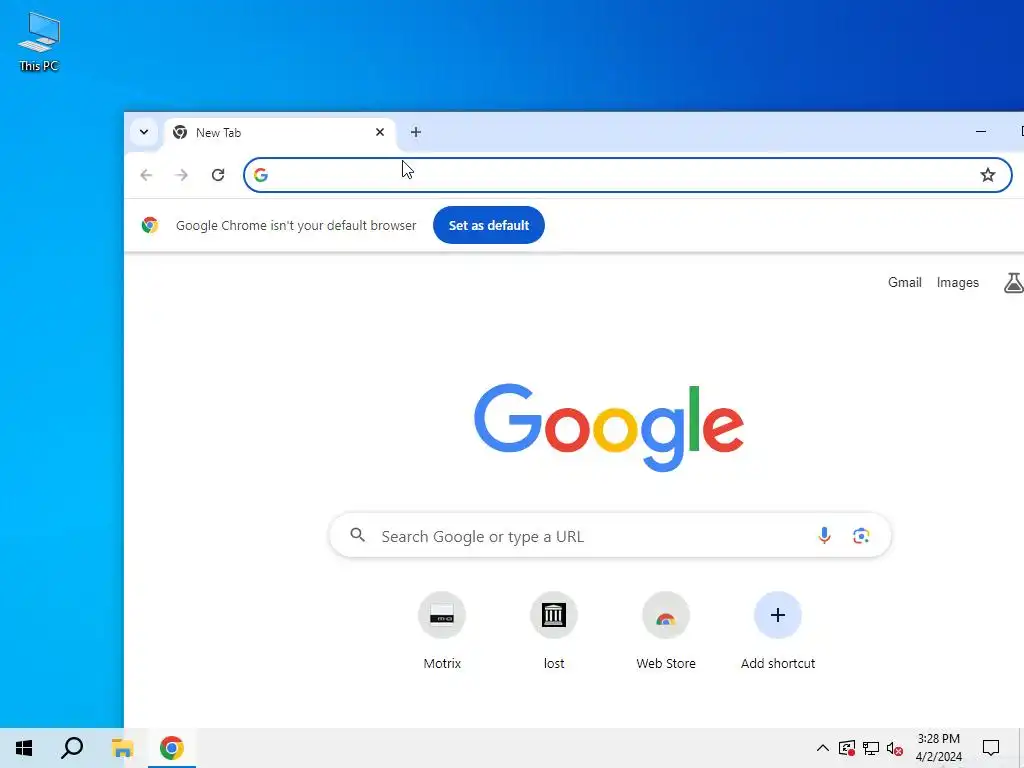Click the Set as default button
The image size is (1024, 768).
point(488,225)
